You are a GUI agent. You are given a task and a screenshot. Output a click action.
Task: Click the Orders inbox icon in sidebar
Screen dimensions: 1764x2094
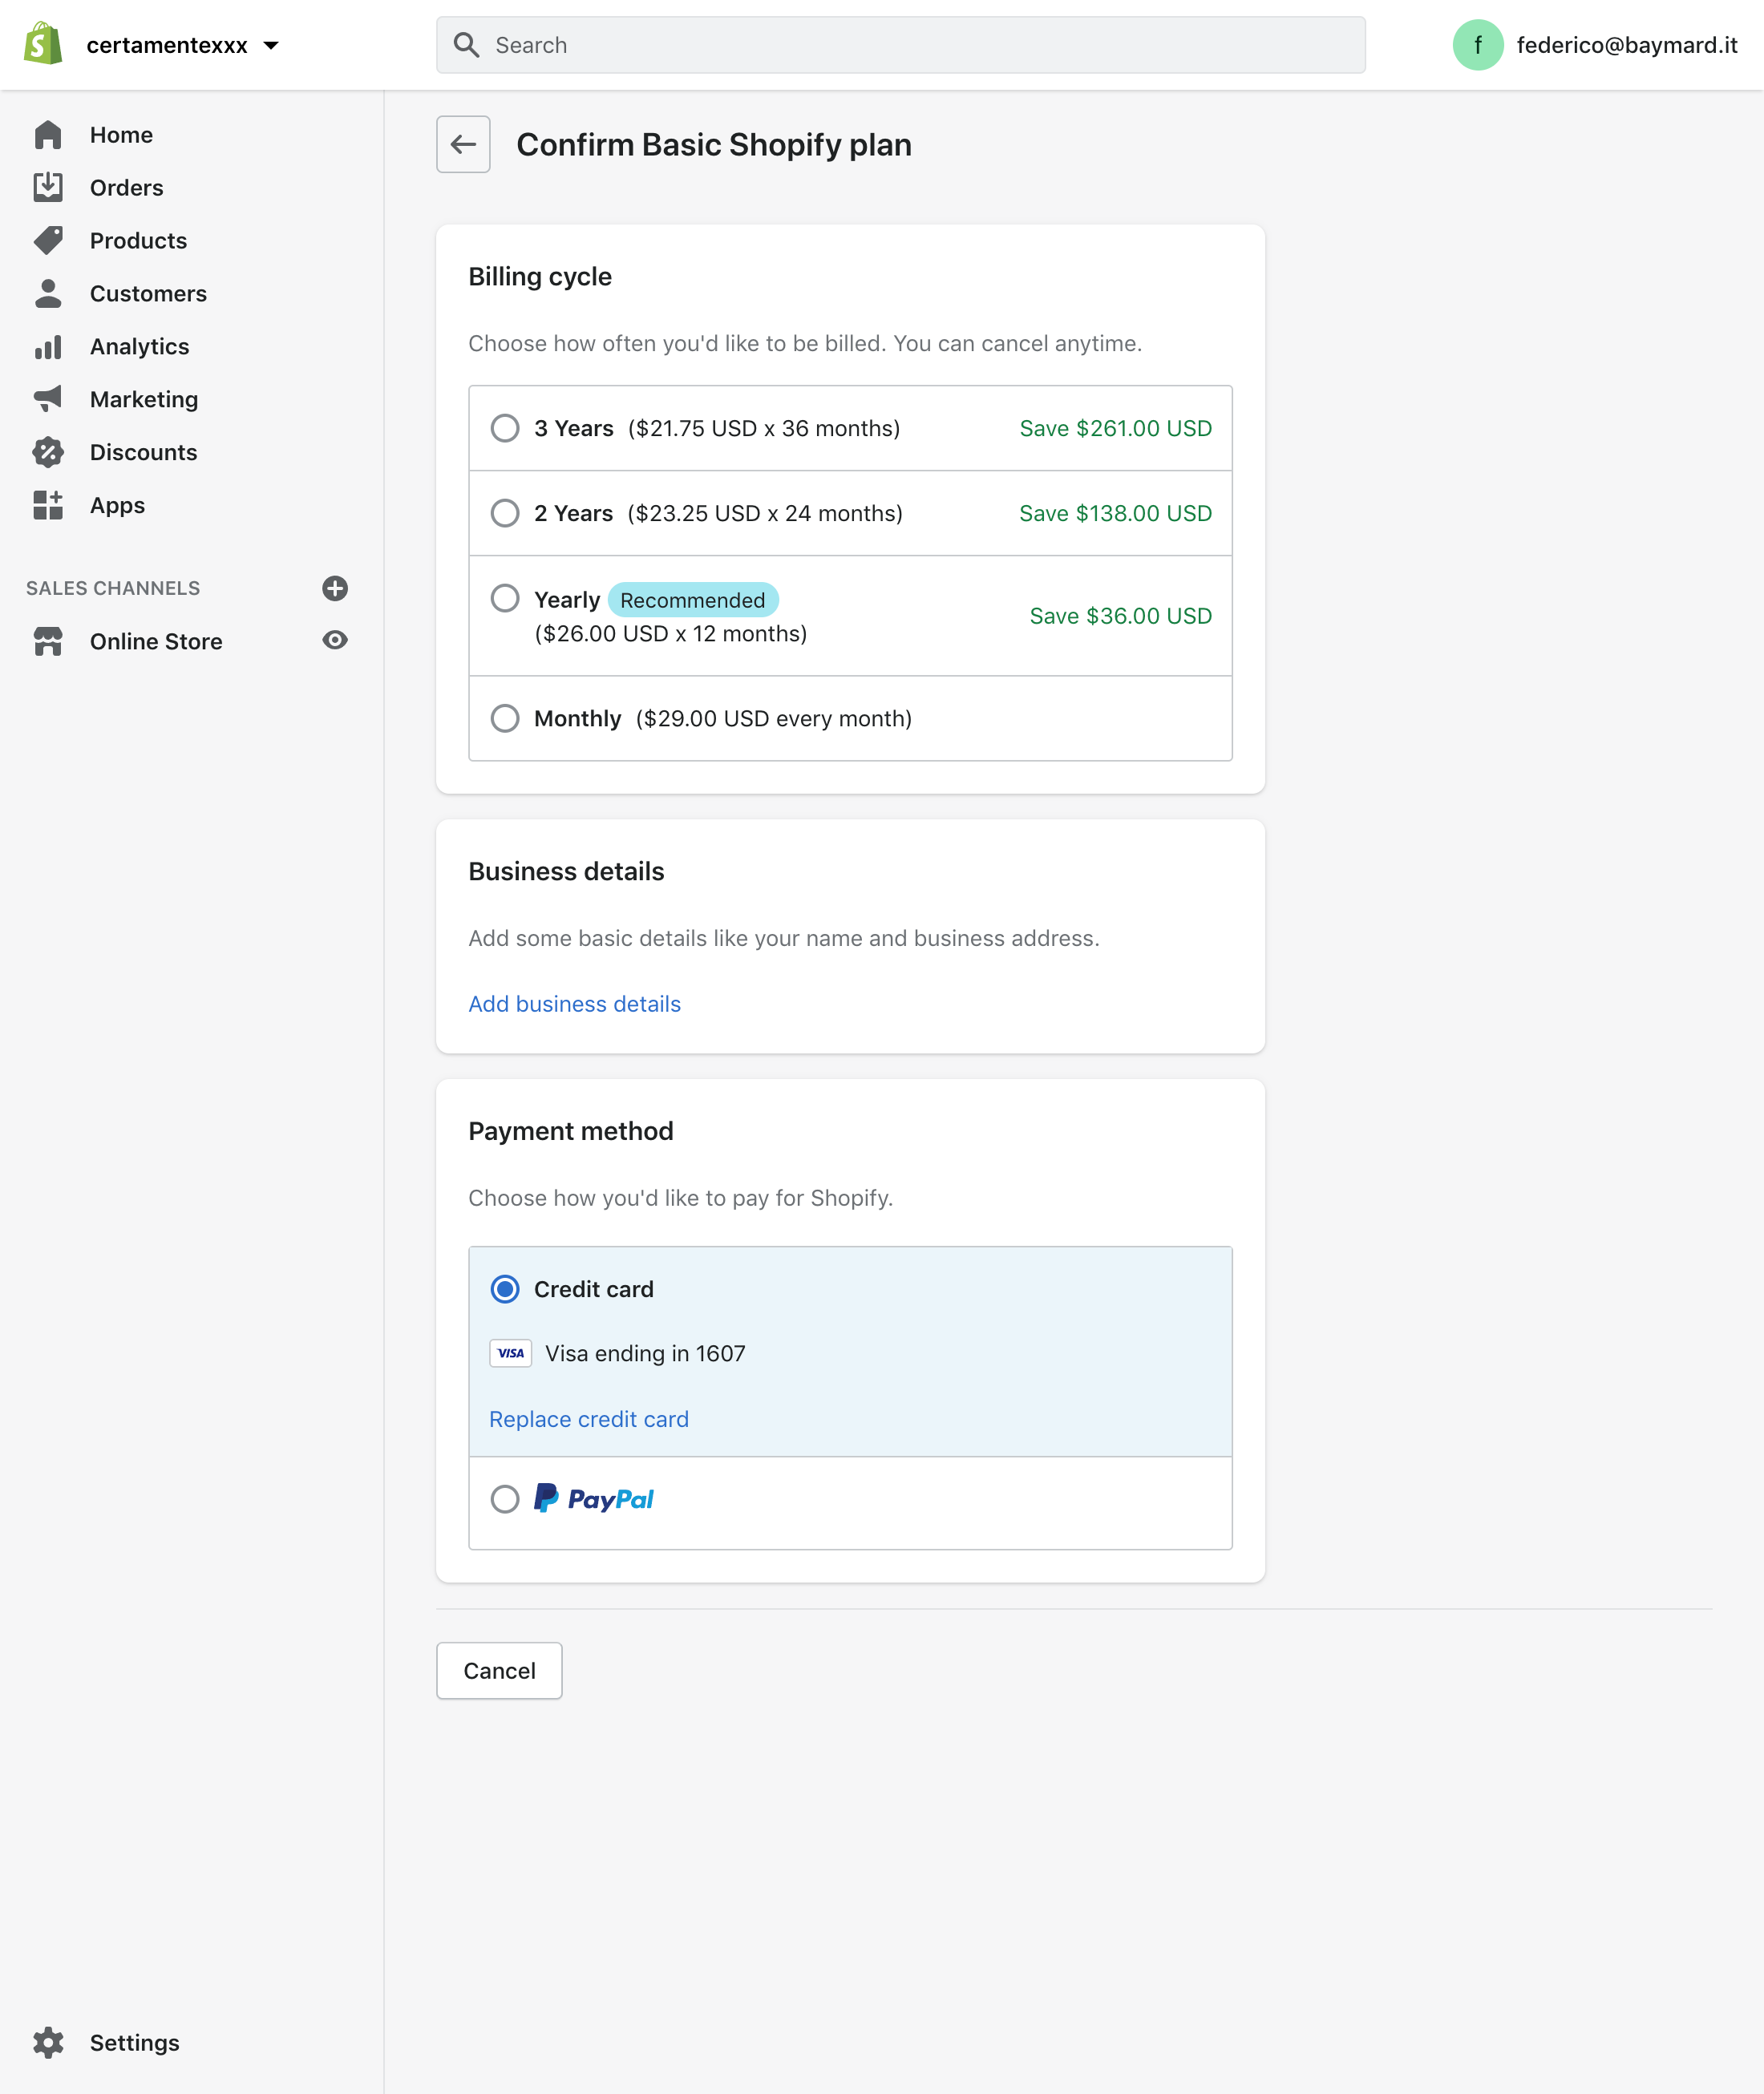tap(48, 187)
